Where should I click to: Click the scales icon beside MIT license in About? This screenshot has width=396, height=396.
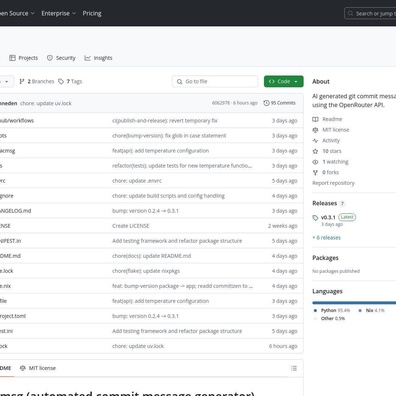click(x=315, y=130)
